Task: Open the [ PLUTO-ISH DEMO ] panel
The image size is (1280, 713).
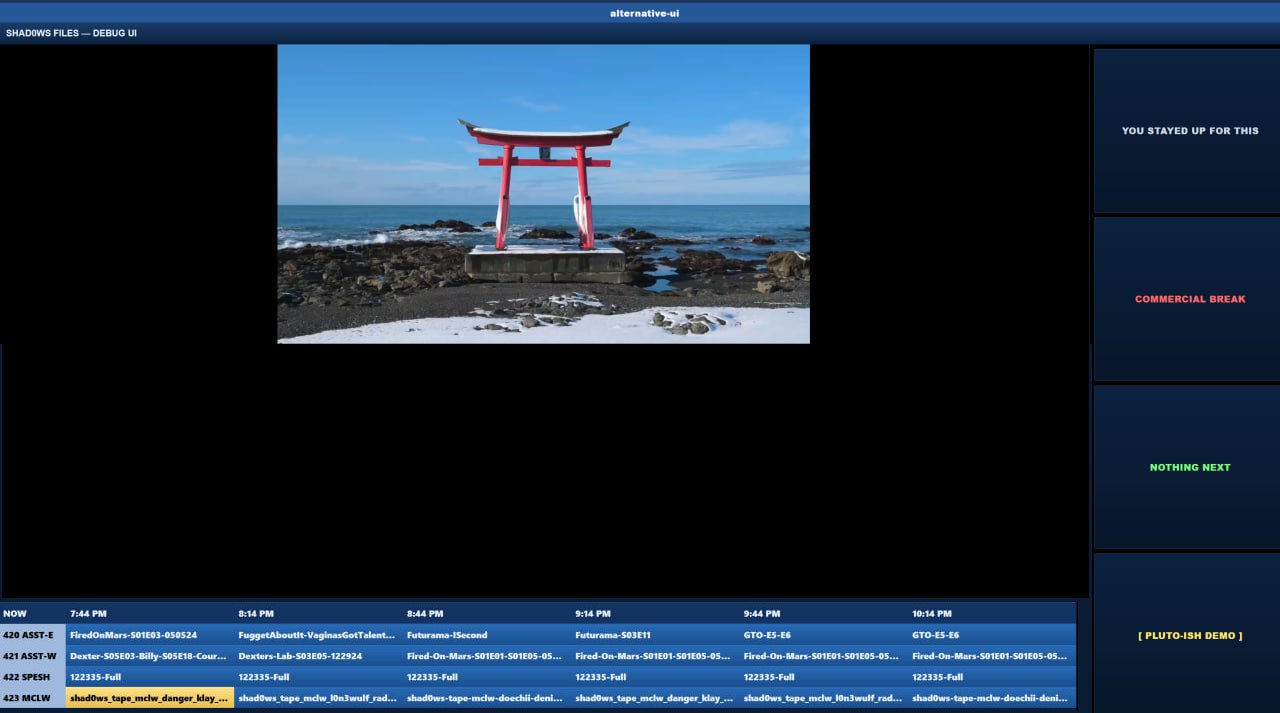Action: click(1189, 635)
